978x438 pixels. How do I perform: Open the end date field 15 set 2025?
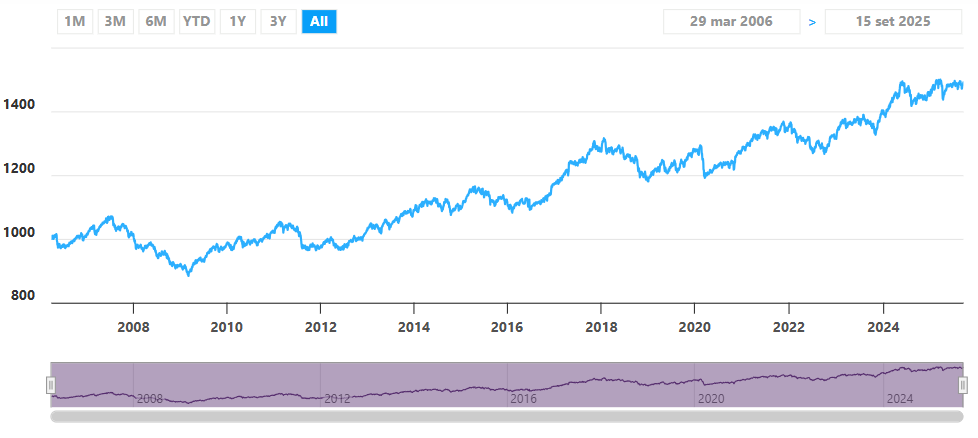[893, 21]
